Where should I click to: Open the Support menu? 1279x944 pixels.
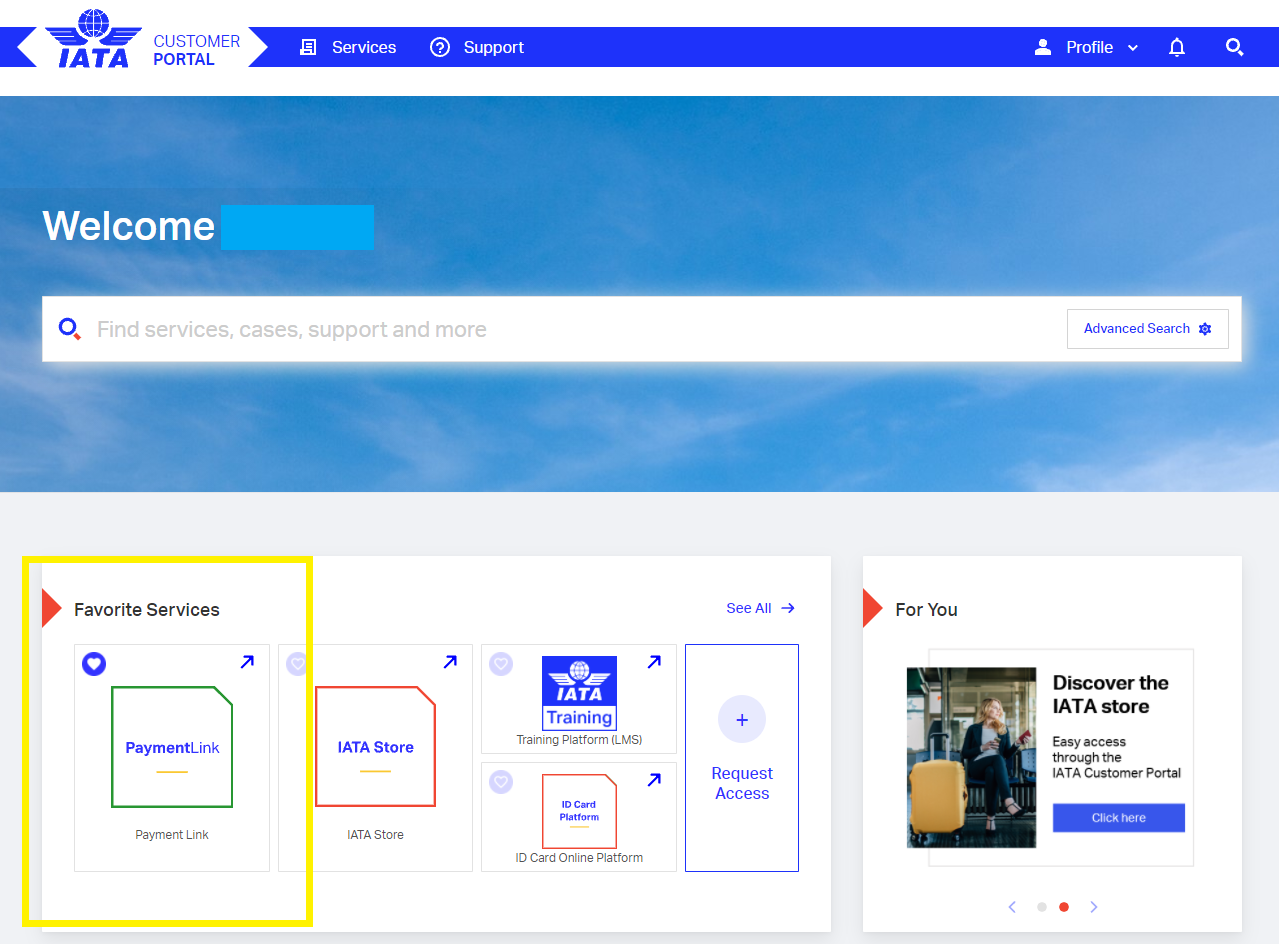pyautogui.click(x=493, y=47)
